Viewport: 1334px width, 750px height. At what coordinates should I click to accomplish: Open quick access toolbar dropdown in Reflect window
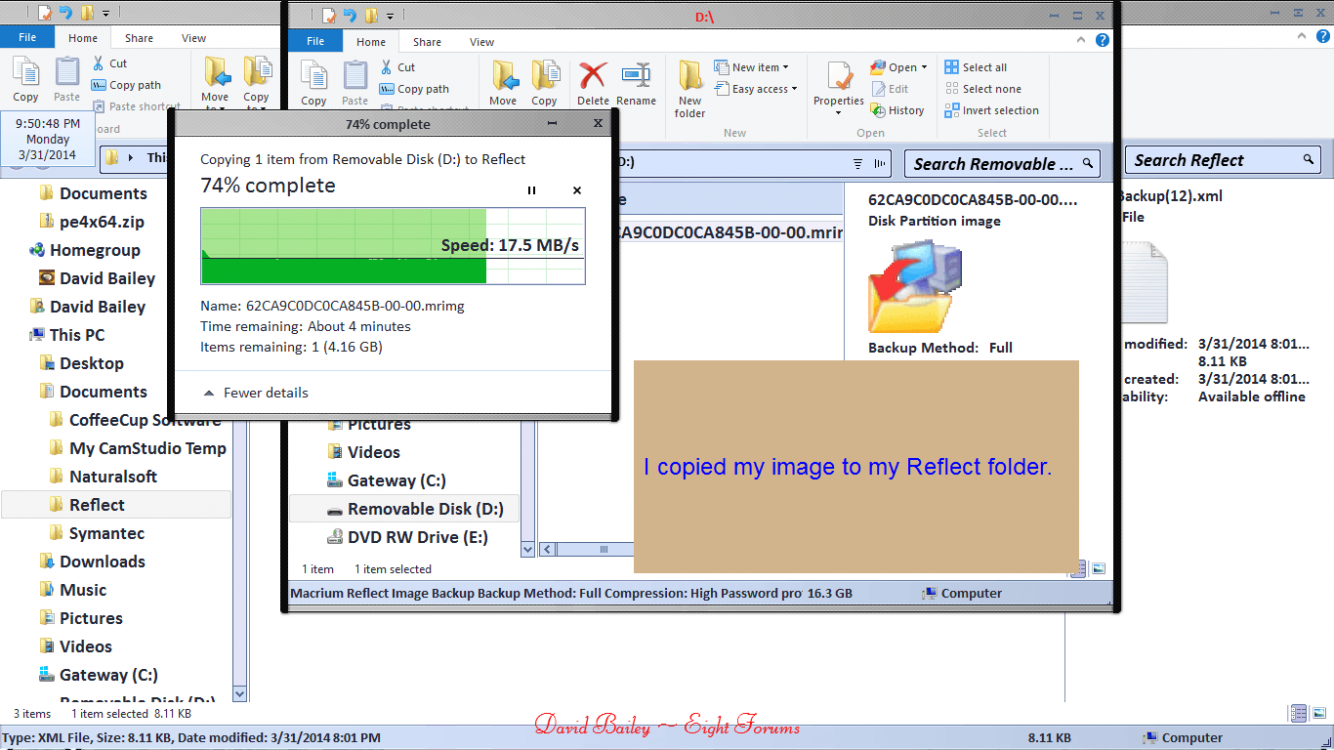(106, 13)
